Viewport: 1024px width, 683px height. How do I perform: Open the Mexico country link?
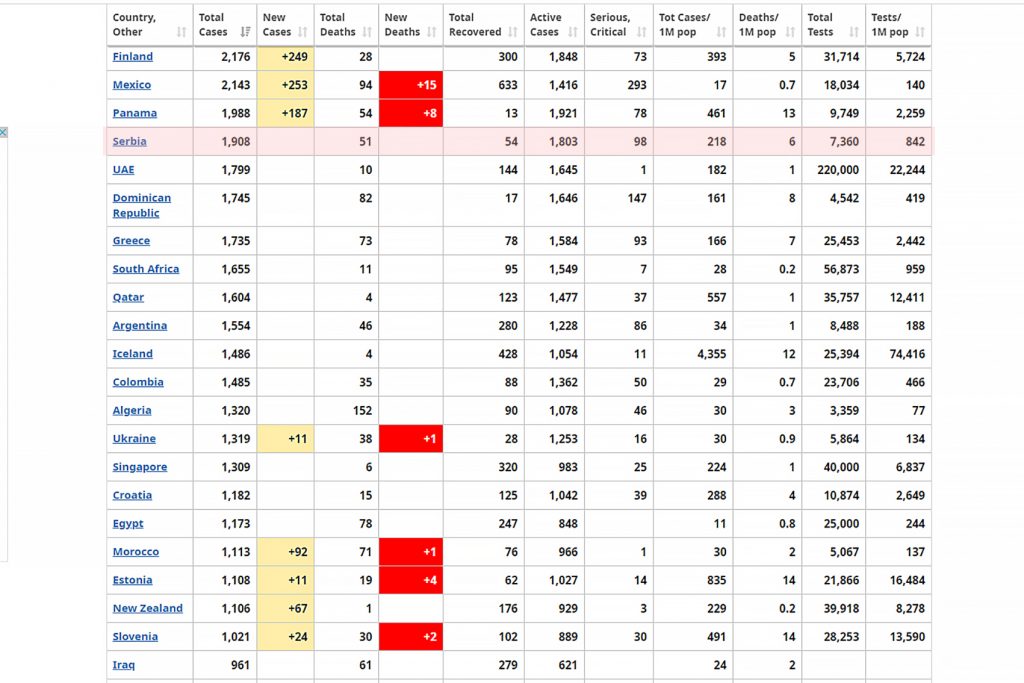click(132, 85)
